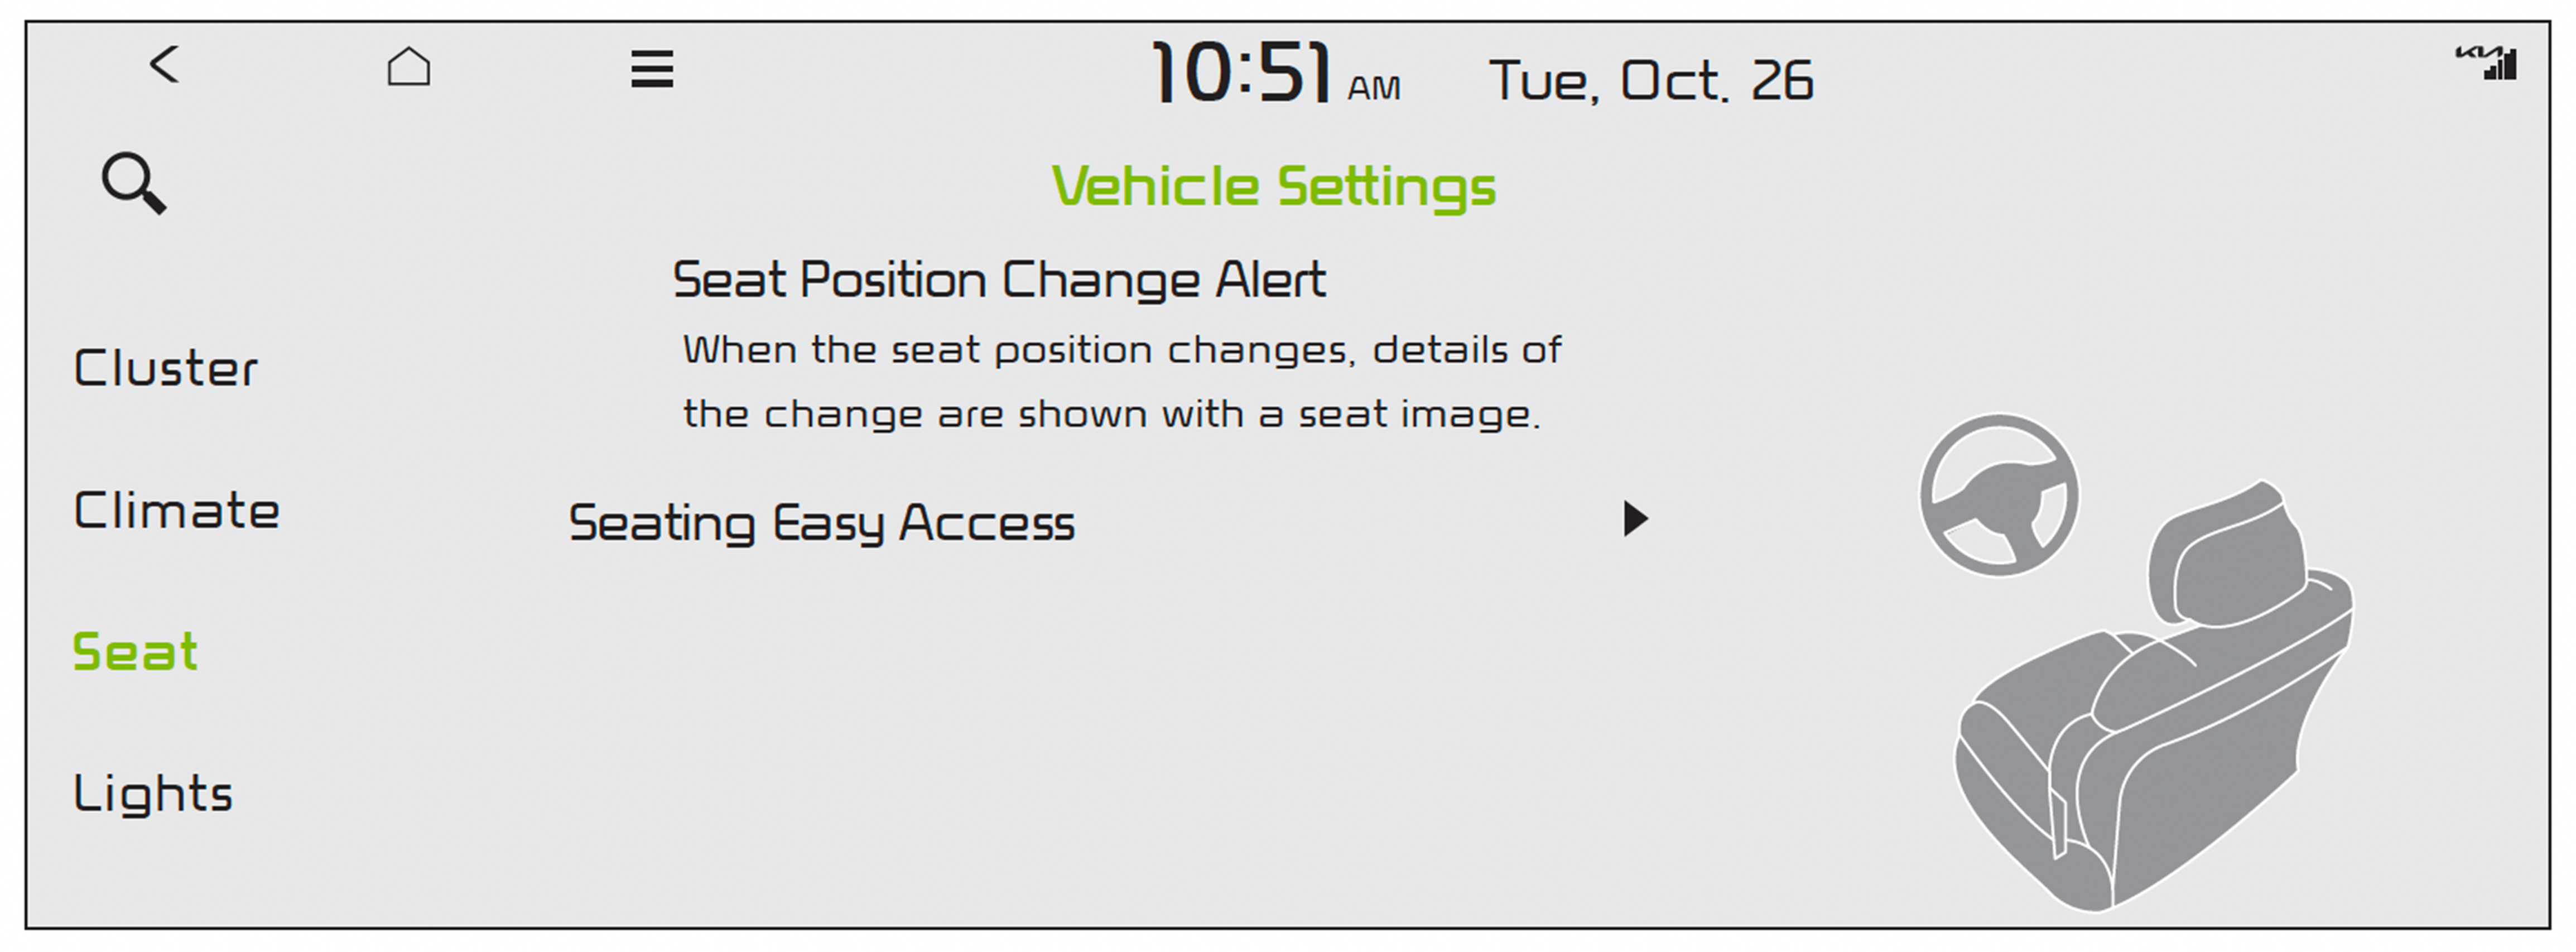2576x952 pixels.
Task: Tap the AM indicator beside clock
Action: (x=1374, y=88)
